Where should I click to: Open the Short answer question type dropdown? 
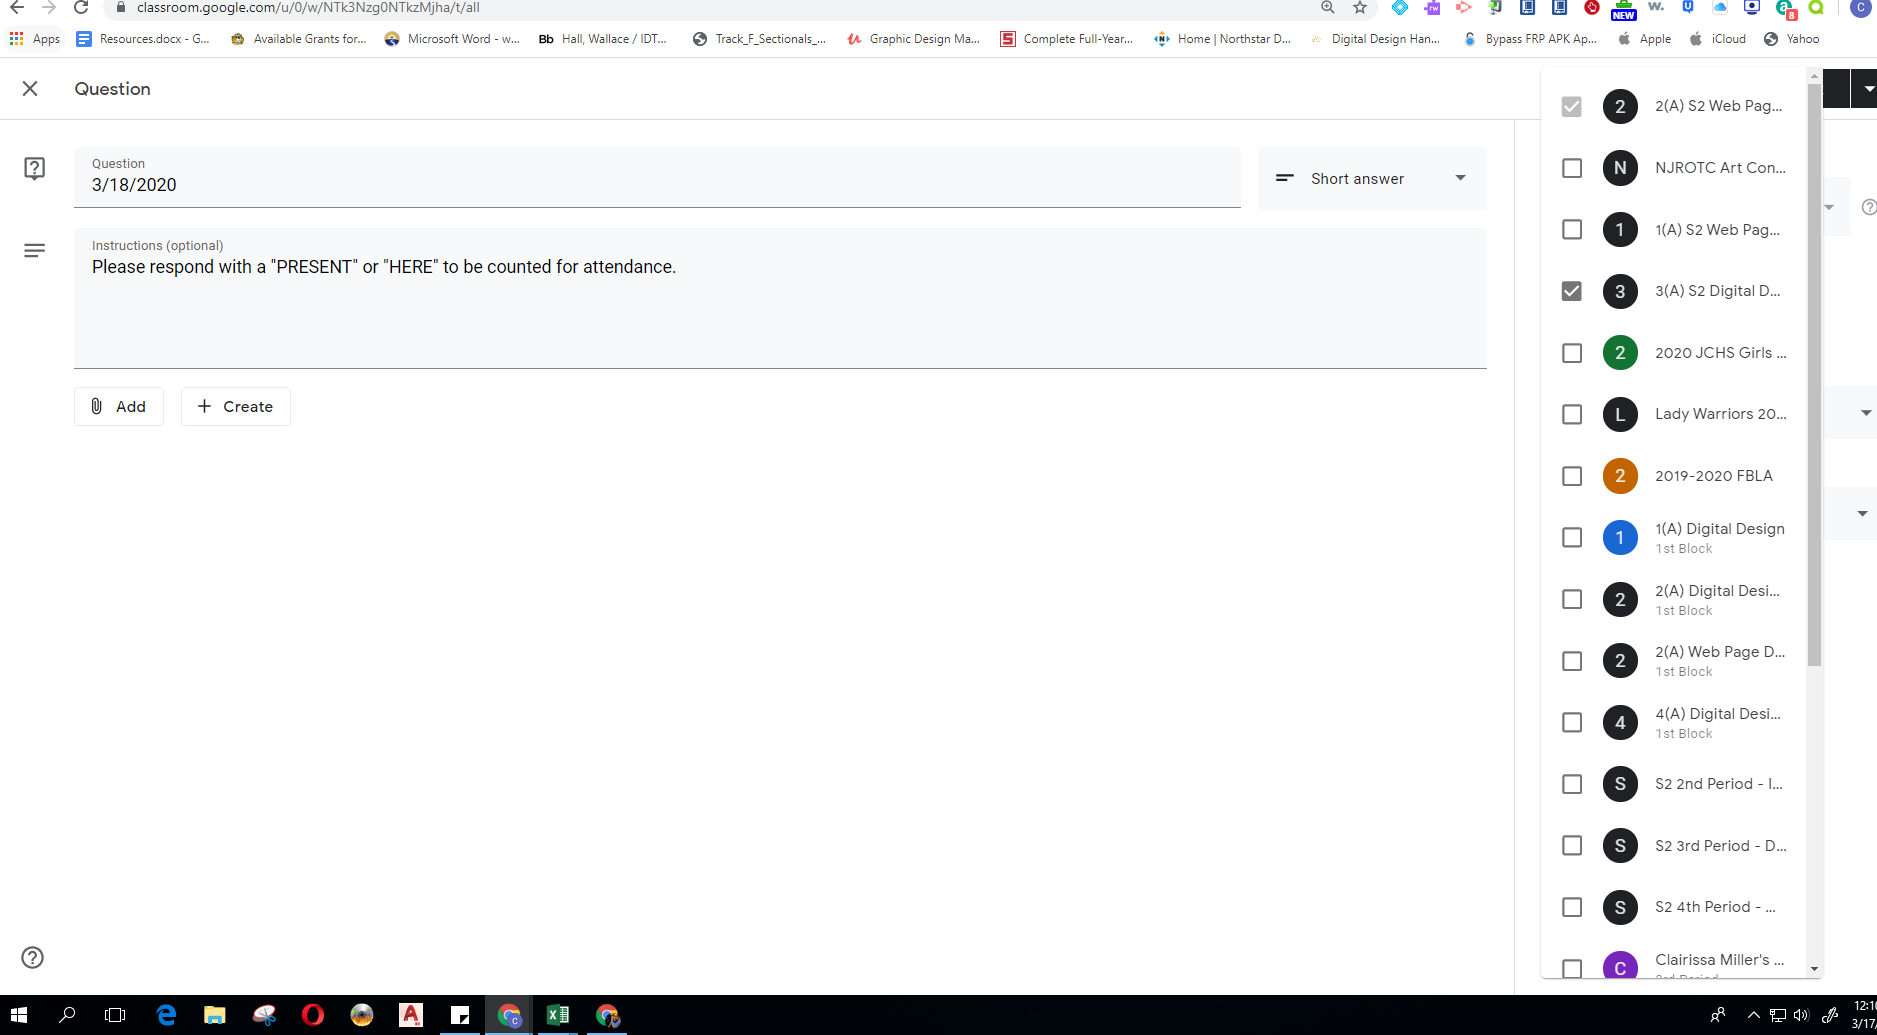(1372, 178)
